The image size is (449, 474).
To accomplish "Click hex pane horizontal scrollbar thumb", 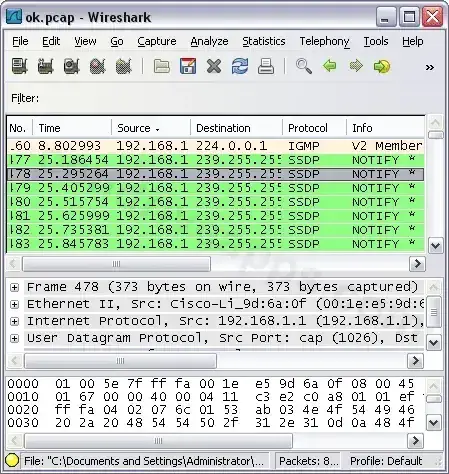I will coord(159,441).
